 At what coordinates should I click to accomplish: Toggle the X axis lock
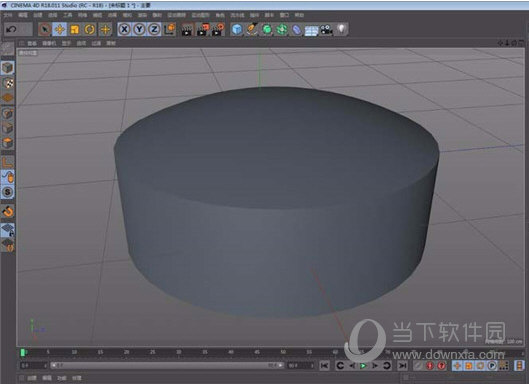(x=124, y=29)
